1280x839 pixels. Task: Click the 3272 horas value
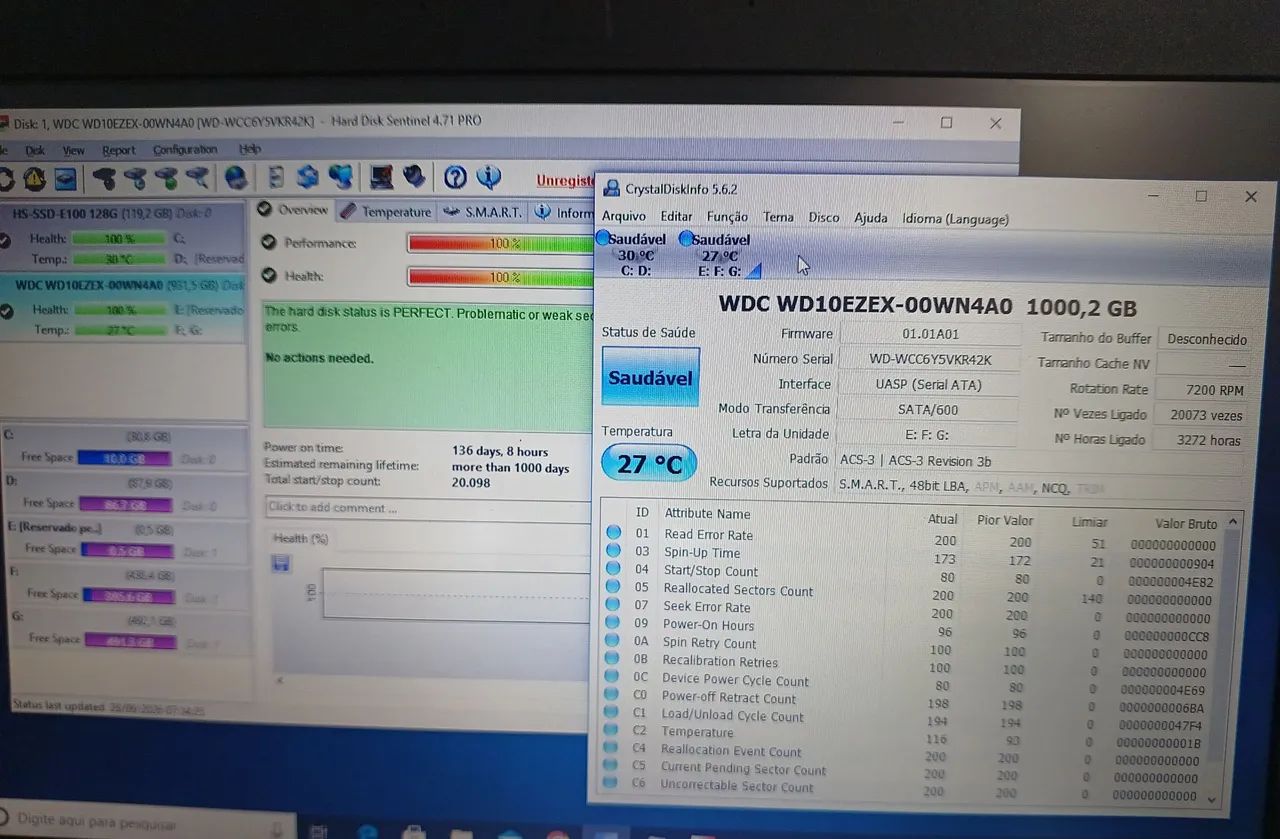(x=1198, y=440)
